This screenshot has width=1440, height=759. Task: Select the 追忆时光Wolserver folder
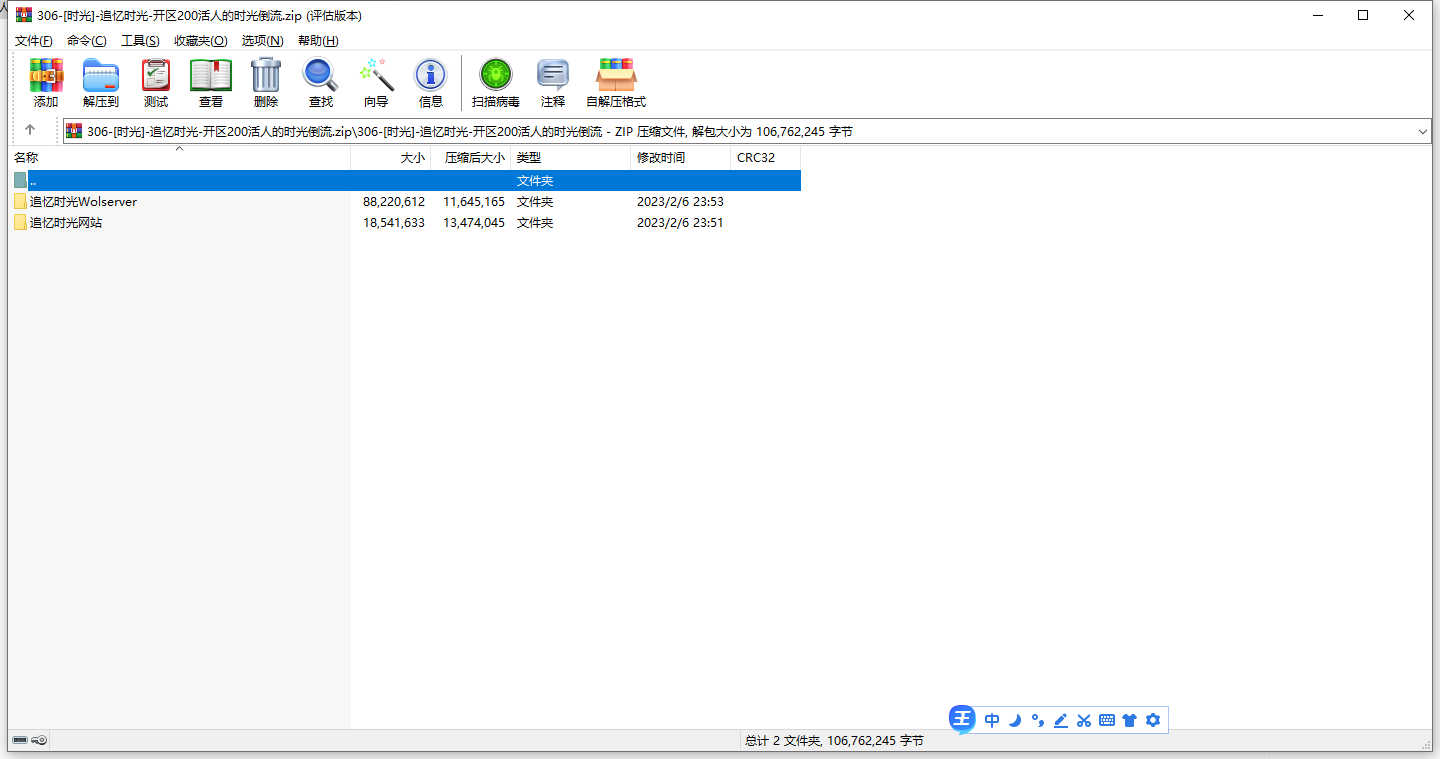[83, 202]
